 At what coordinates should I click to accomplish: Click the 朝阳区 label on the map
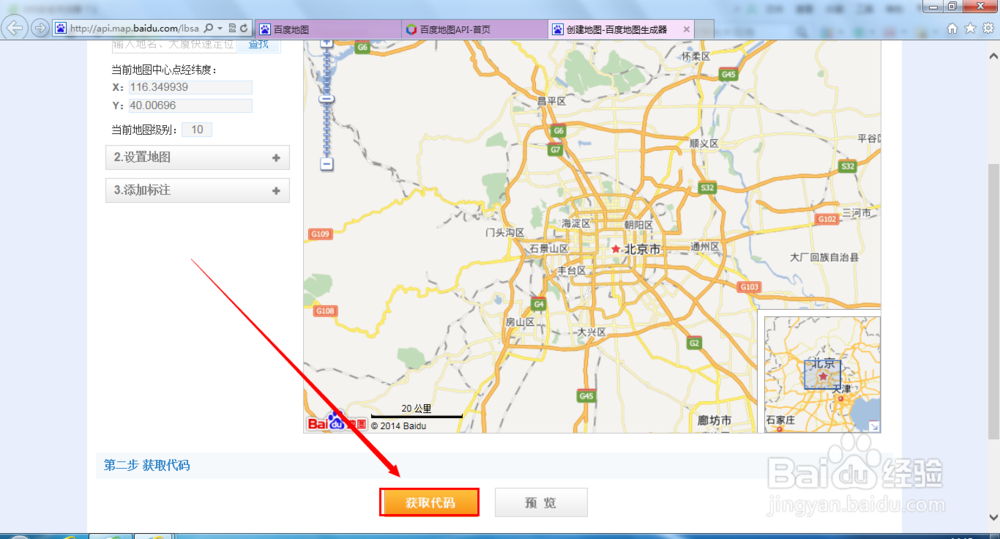click(x=638, y=225)
